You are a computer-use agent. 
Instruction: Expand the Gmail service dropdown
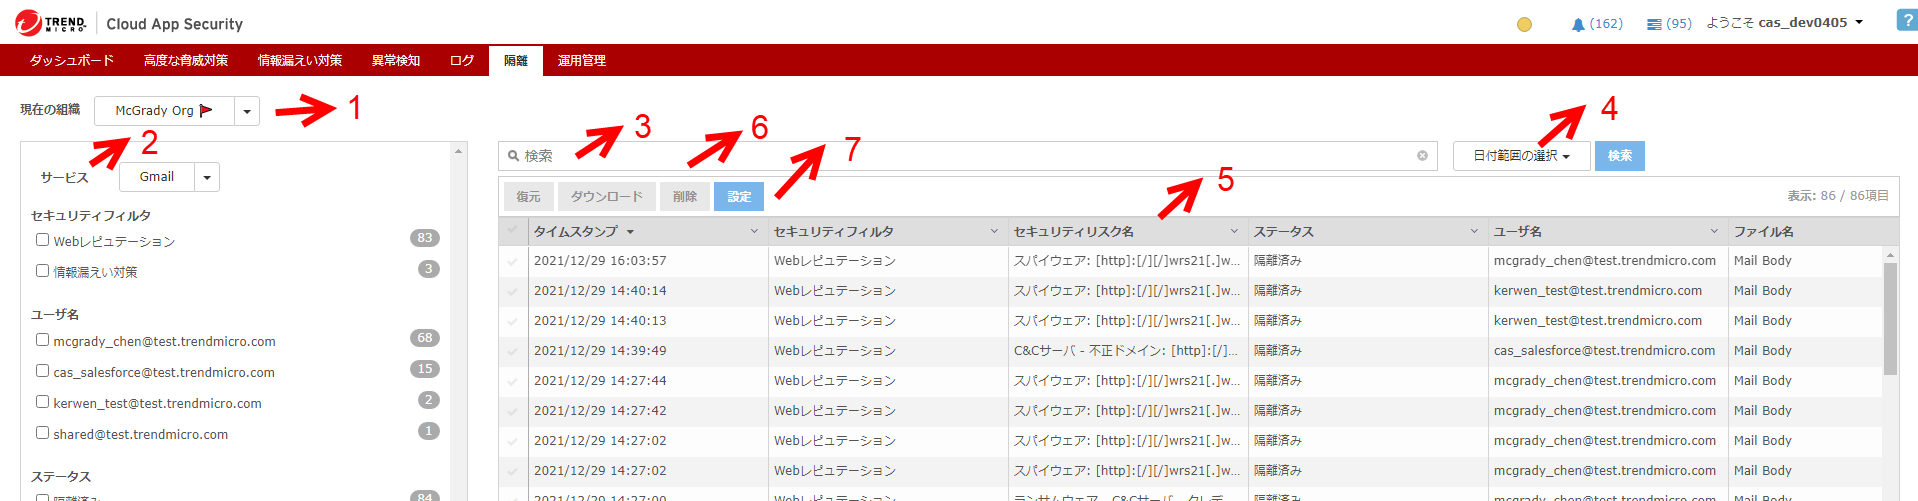coord(207,177)
